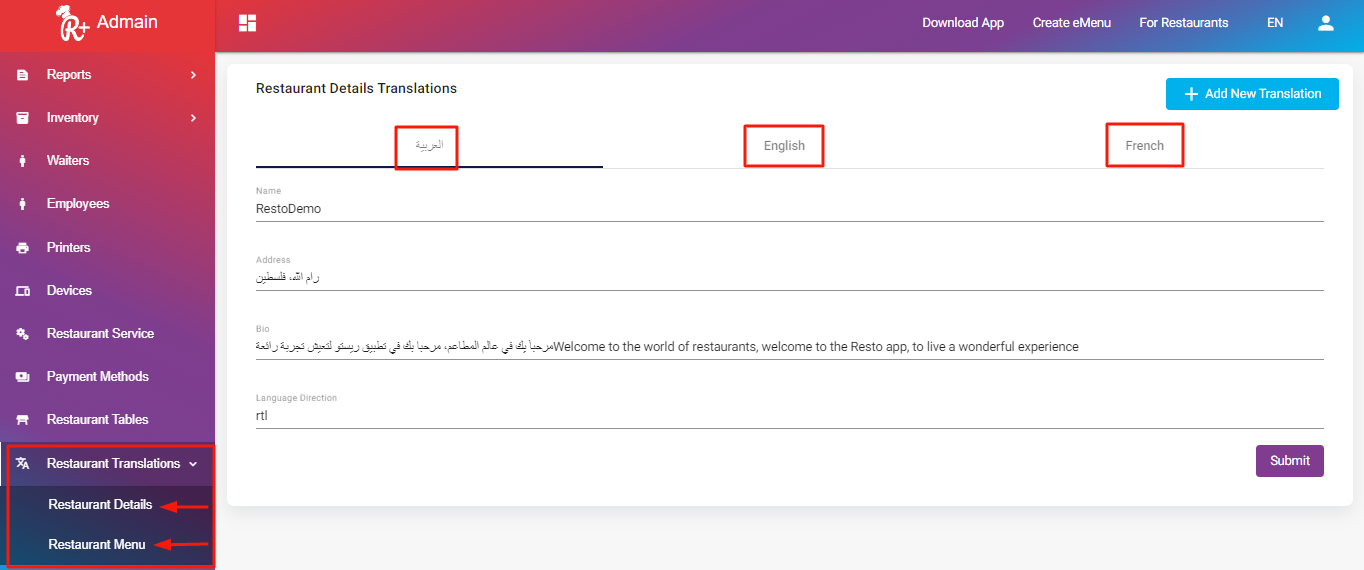
Task: Switch to the French translation tab
Action: 1144,146
